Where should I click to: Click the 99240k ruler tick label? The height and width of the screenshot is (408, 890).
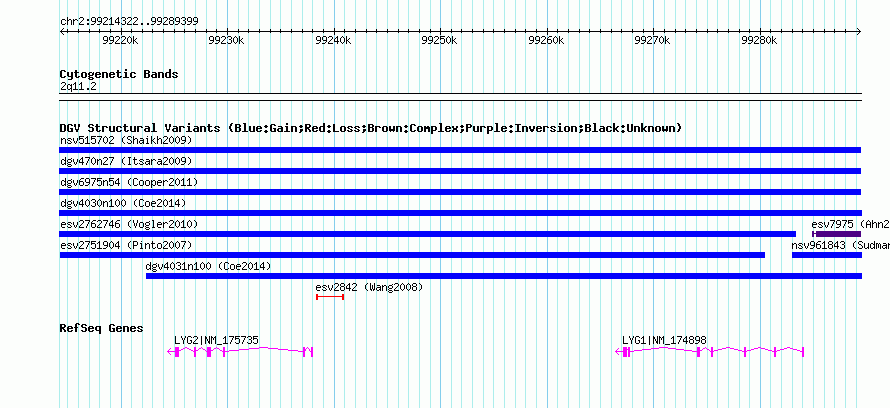pos(333,40)
